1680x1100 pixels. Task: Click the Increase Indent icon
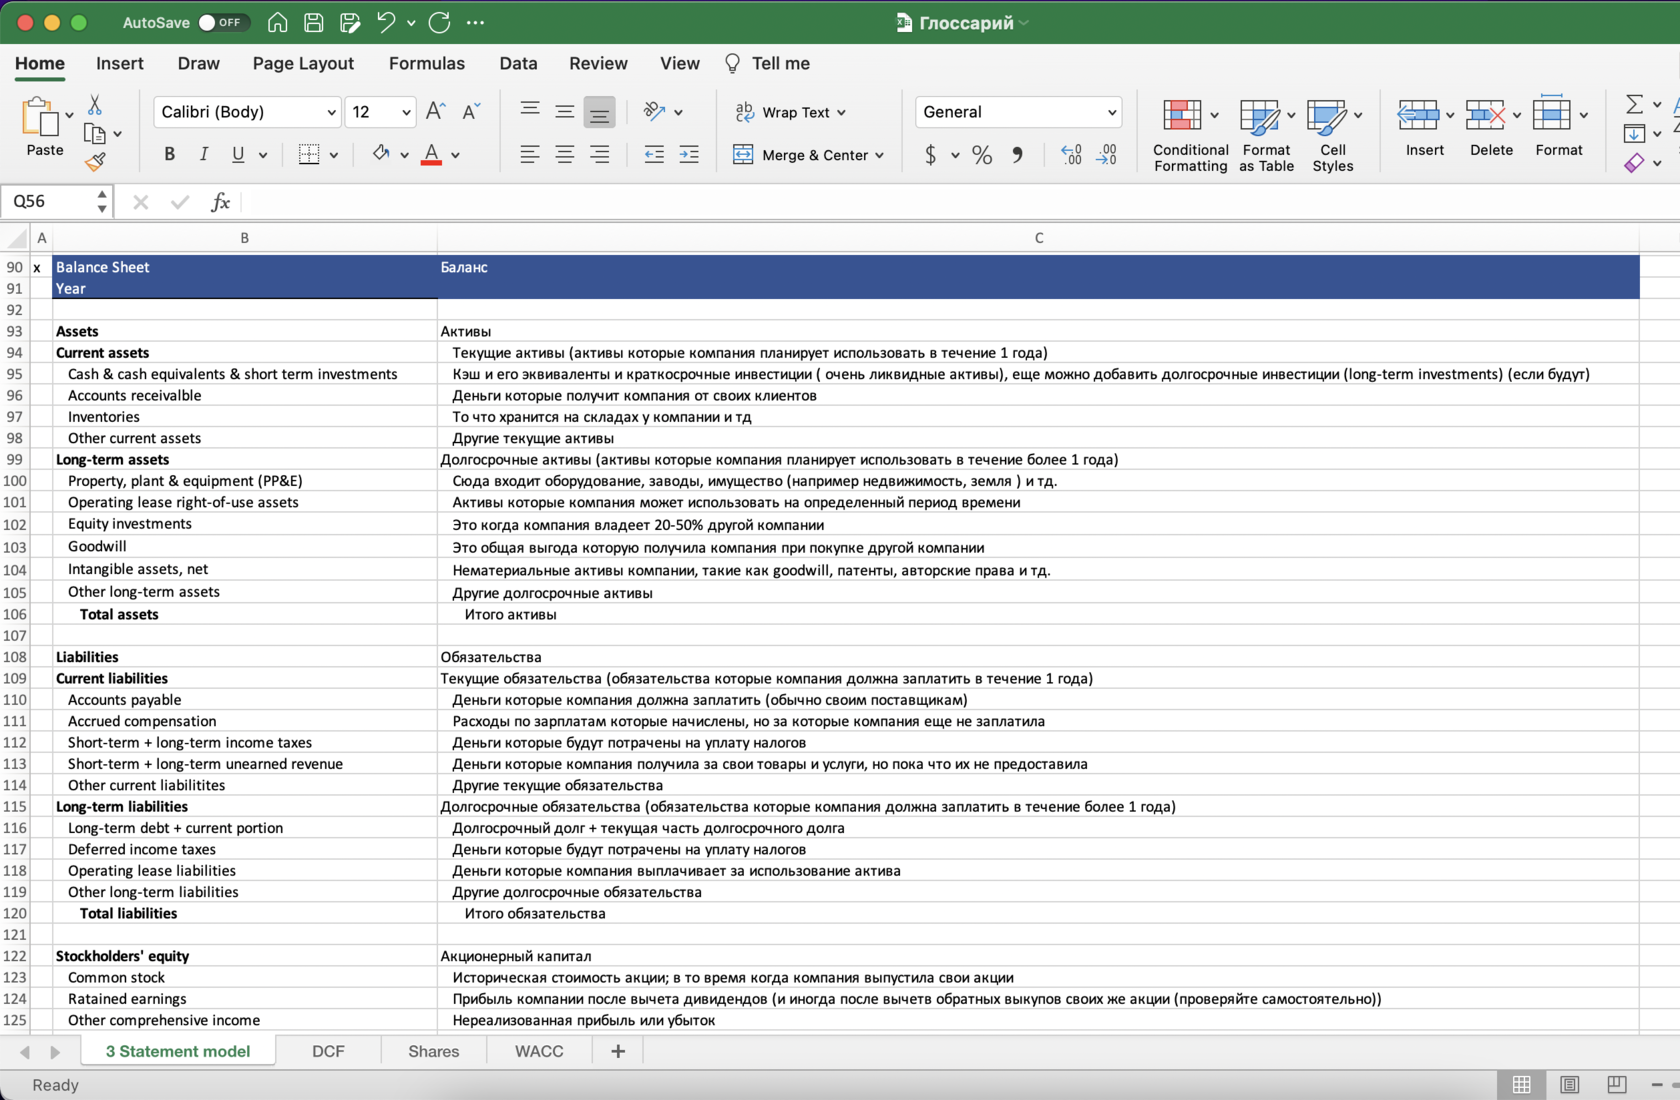[689, 154]
